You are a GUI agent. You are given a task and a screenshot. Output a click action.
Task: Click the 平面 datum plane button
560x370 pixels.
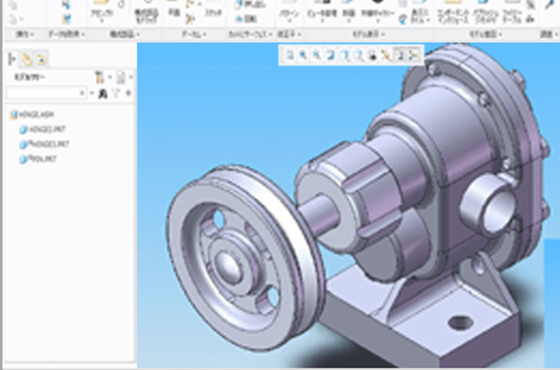click(x=174, y=9)
